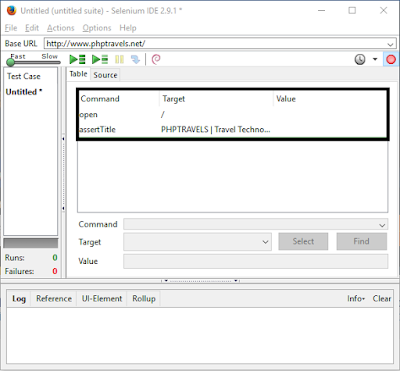
Task: Switch to the Rollup tab
Action: tap(144, 299)
